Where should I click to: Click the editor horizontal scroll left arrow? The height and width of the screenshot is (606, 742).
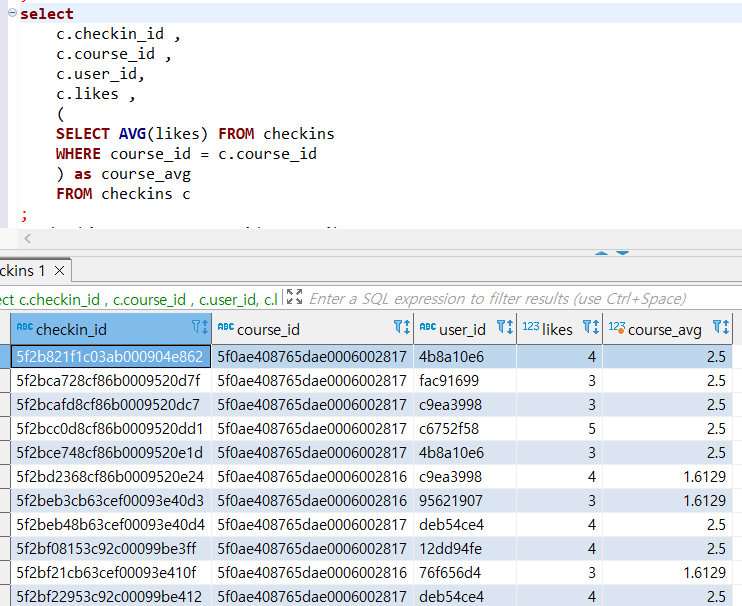coord(27,238)
